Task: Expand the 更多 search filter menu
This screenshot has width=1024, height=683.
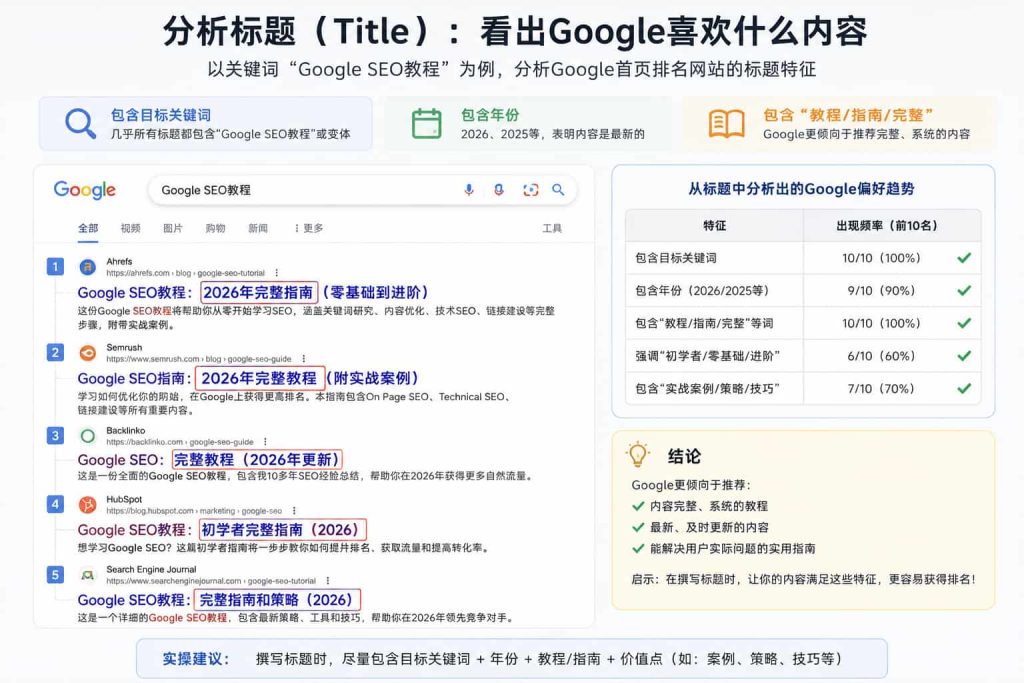Action: 308,228
